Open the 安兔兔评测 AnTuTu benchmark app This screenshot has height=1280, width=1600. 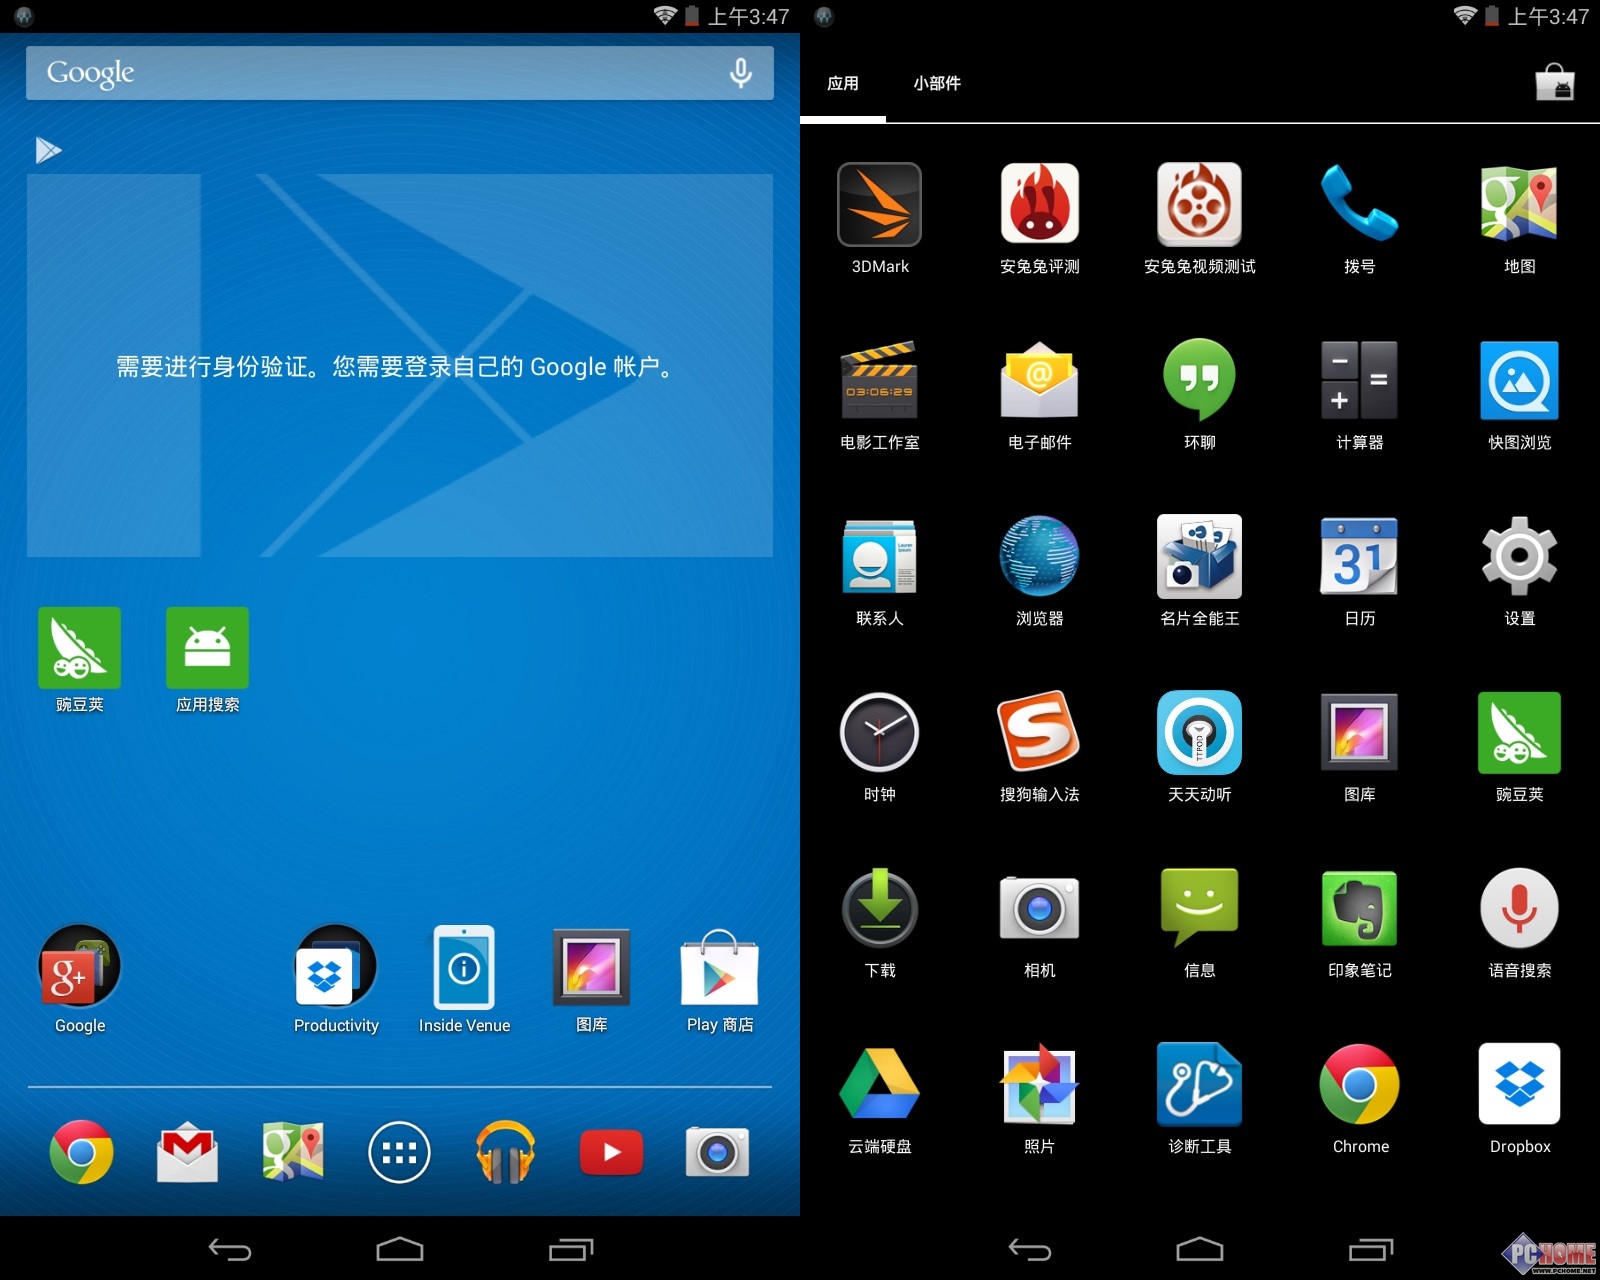(x=1039, y=205)
